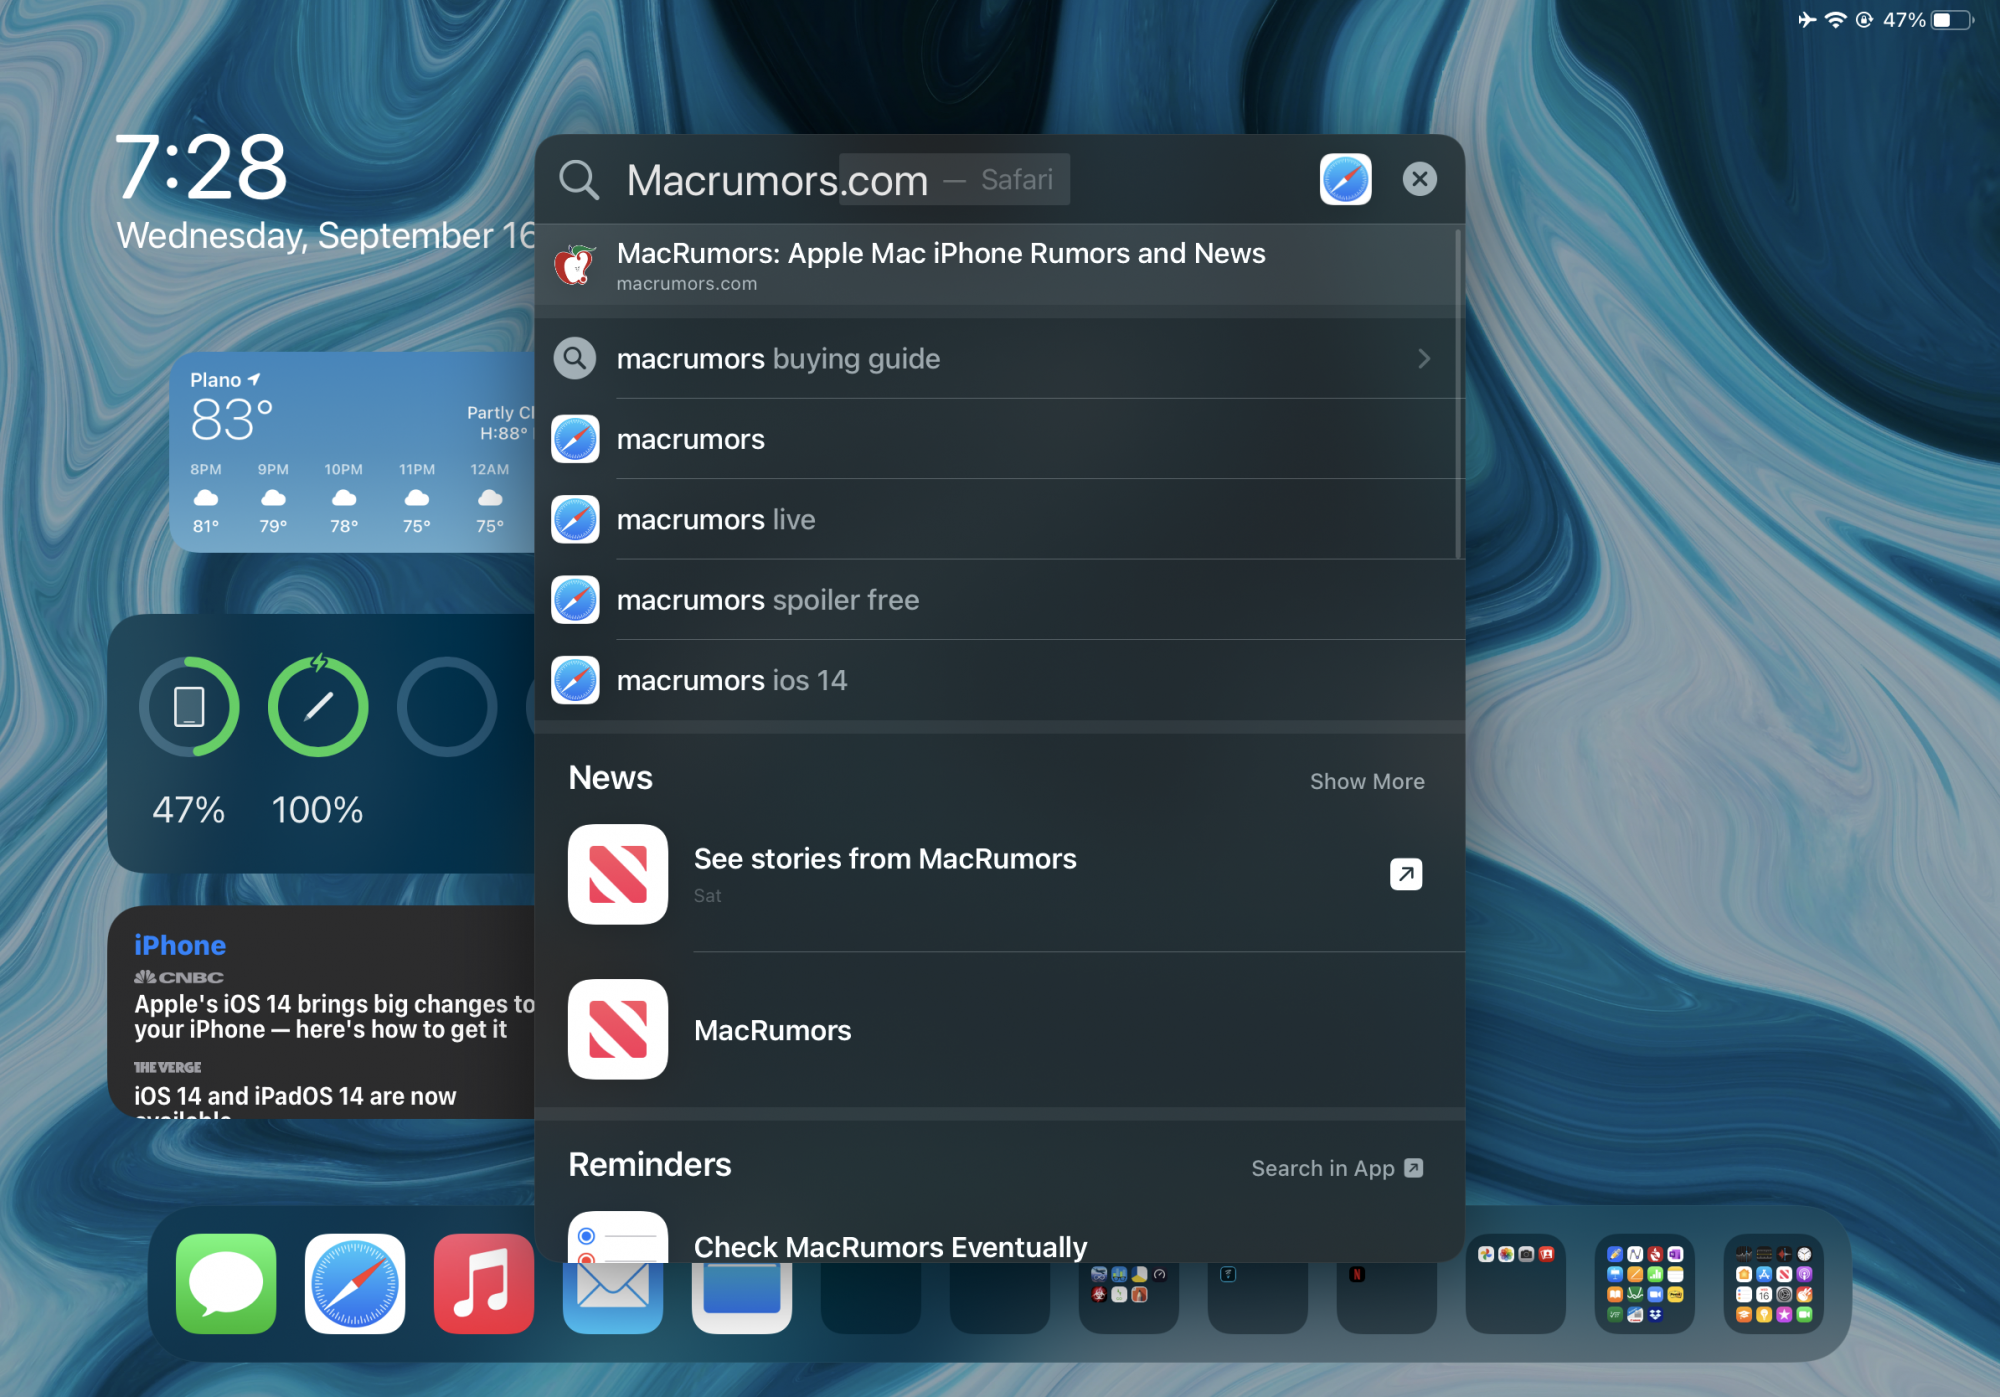Tap the plain 'macrumors' Safari suggestion
Viewport: 2000px width, 1397px height.
690,439
